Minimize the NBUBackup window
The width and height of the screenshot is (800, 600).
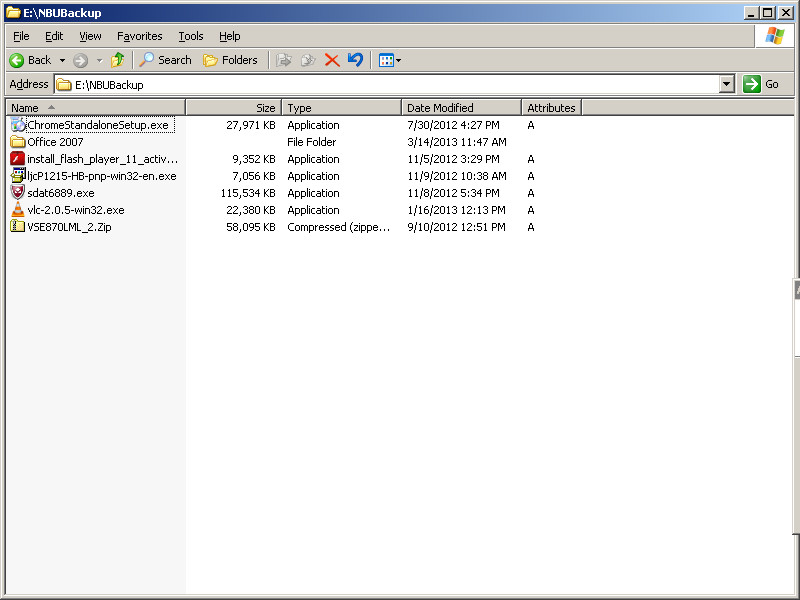coord(750,13)
